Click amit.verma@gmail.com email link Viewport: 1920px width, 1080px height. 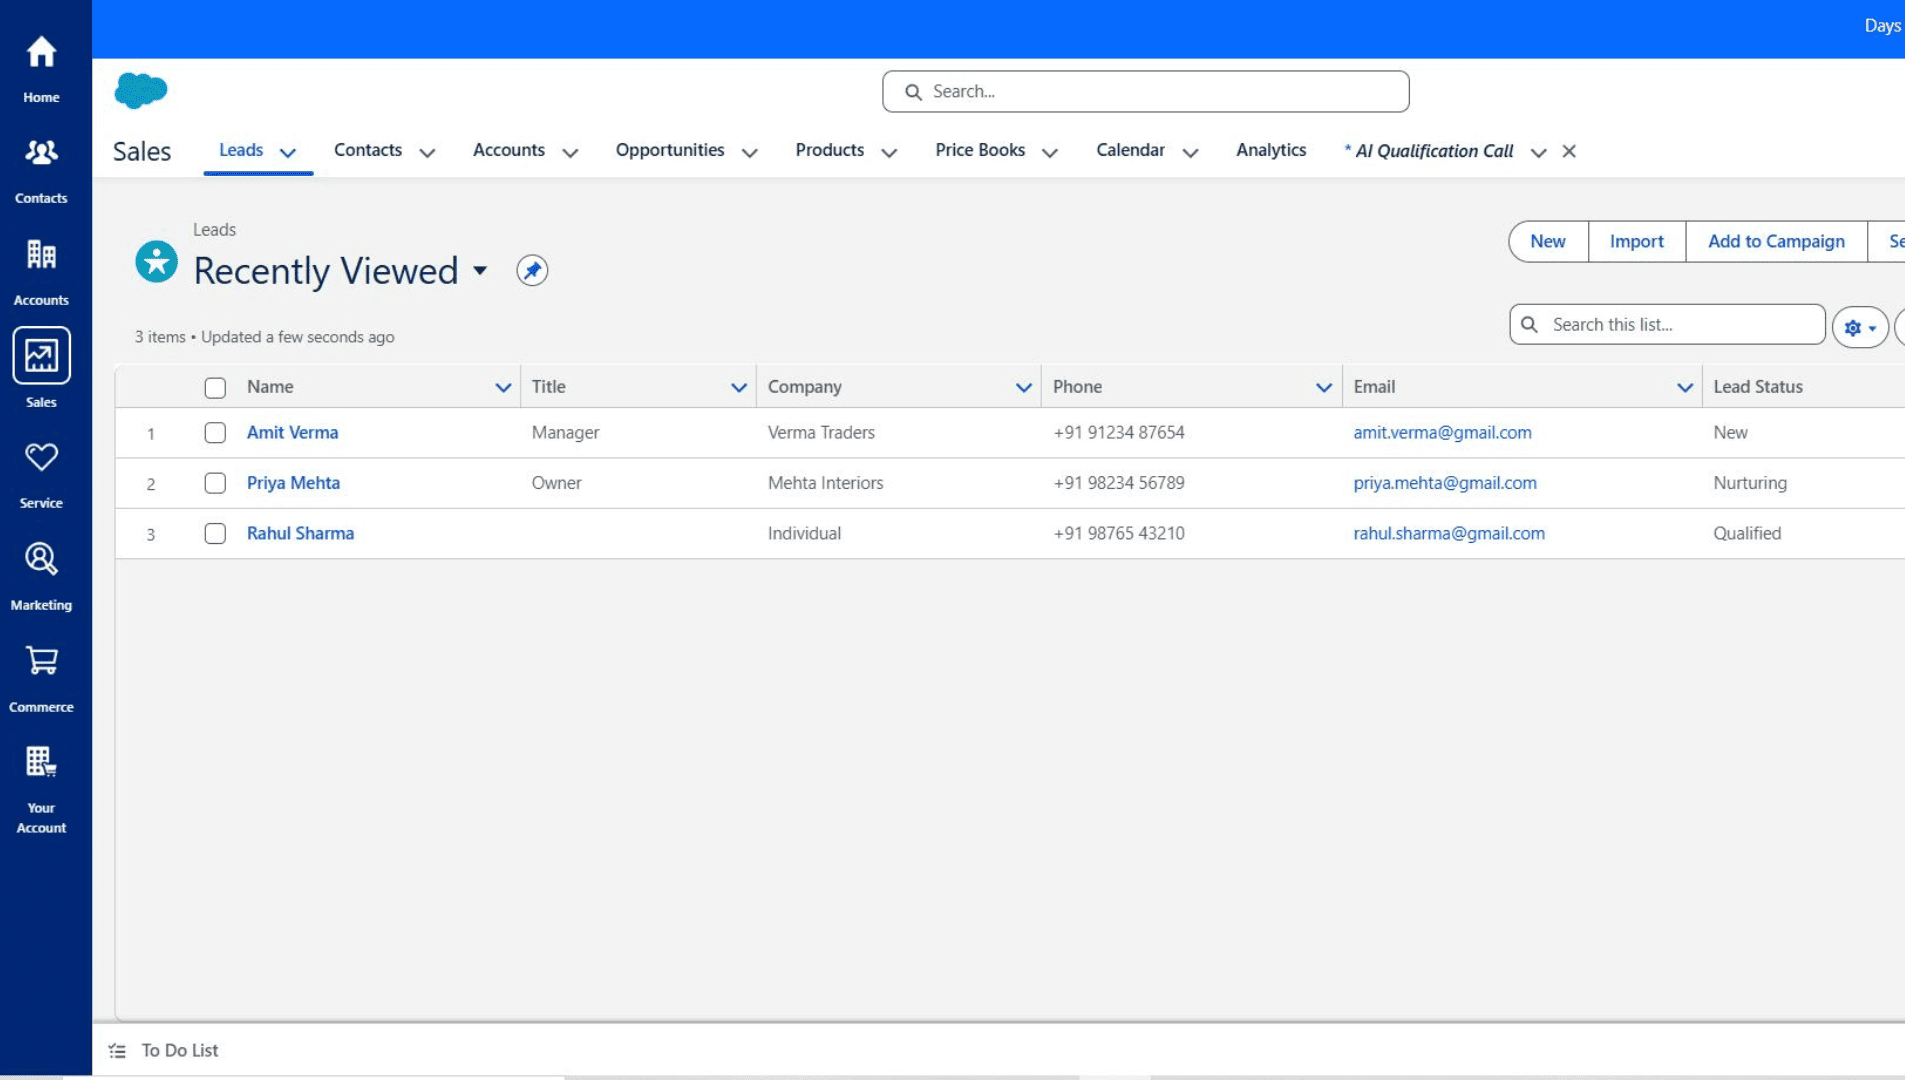pos(1442,433)
